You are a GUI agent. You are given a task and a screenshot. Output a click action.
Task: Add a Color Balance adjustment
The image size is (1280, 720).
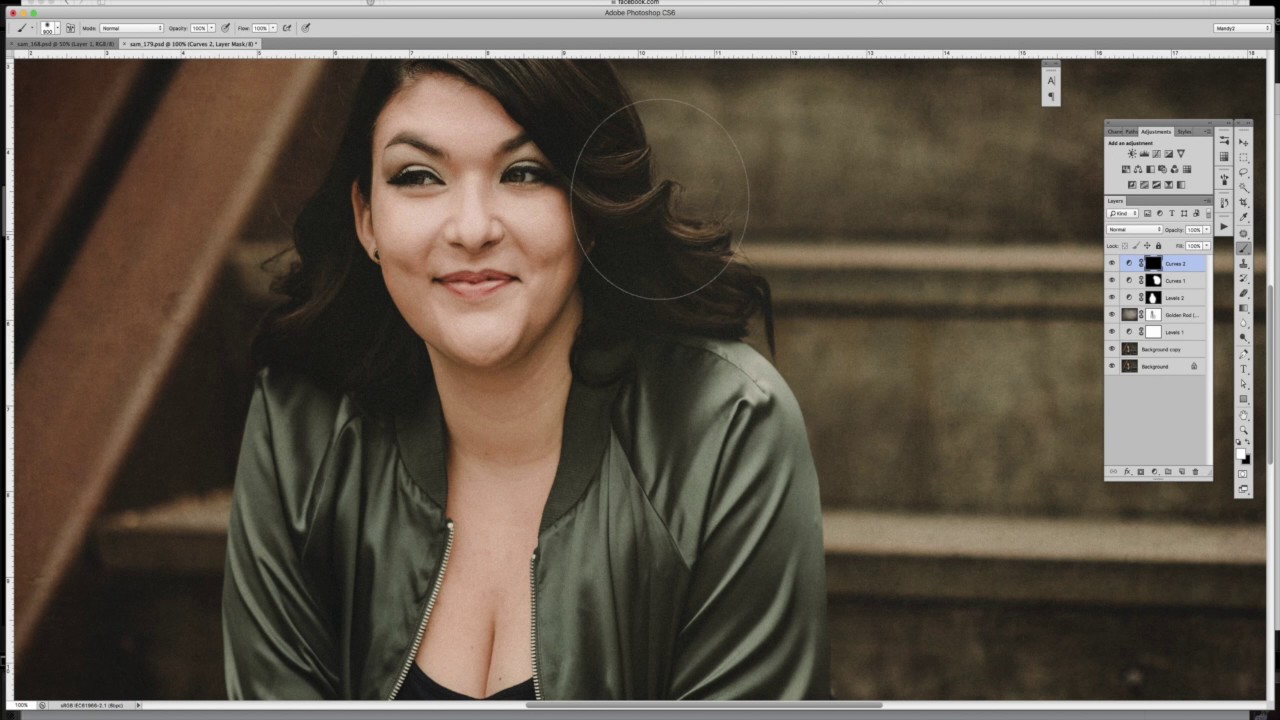(x=1138, y=169)
